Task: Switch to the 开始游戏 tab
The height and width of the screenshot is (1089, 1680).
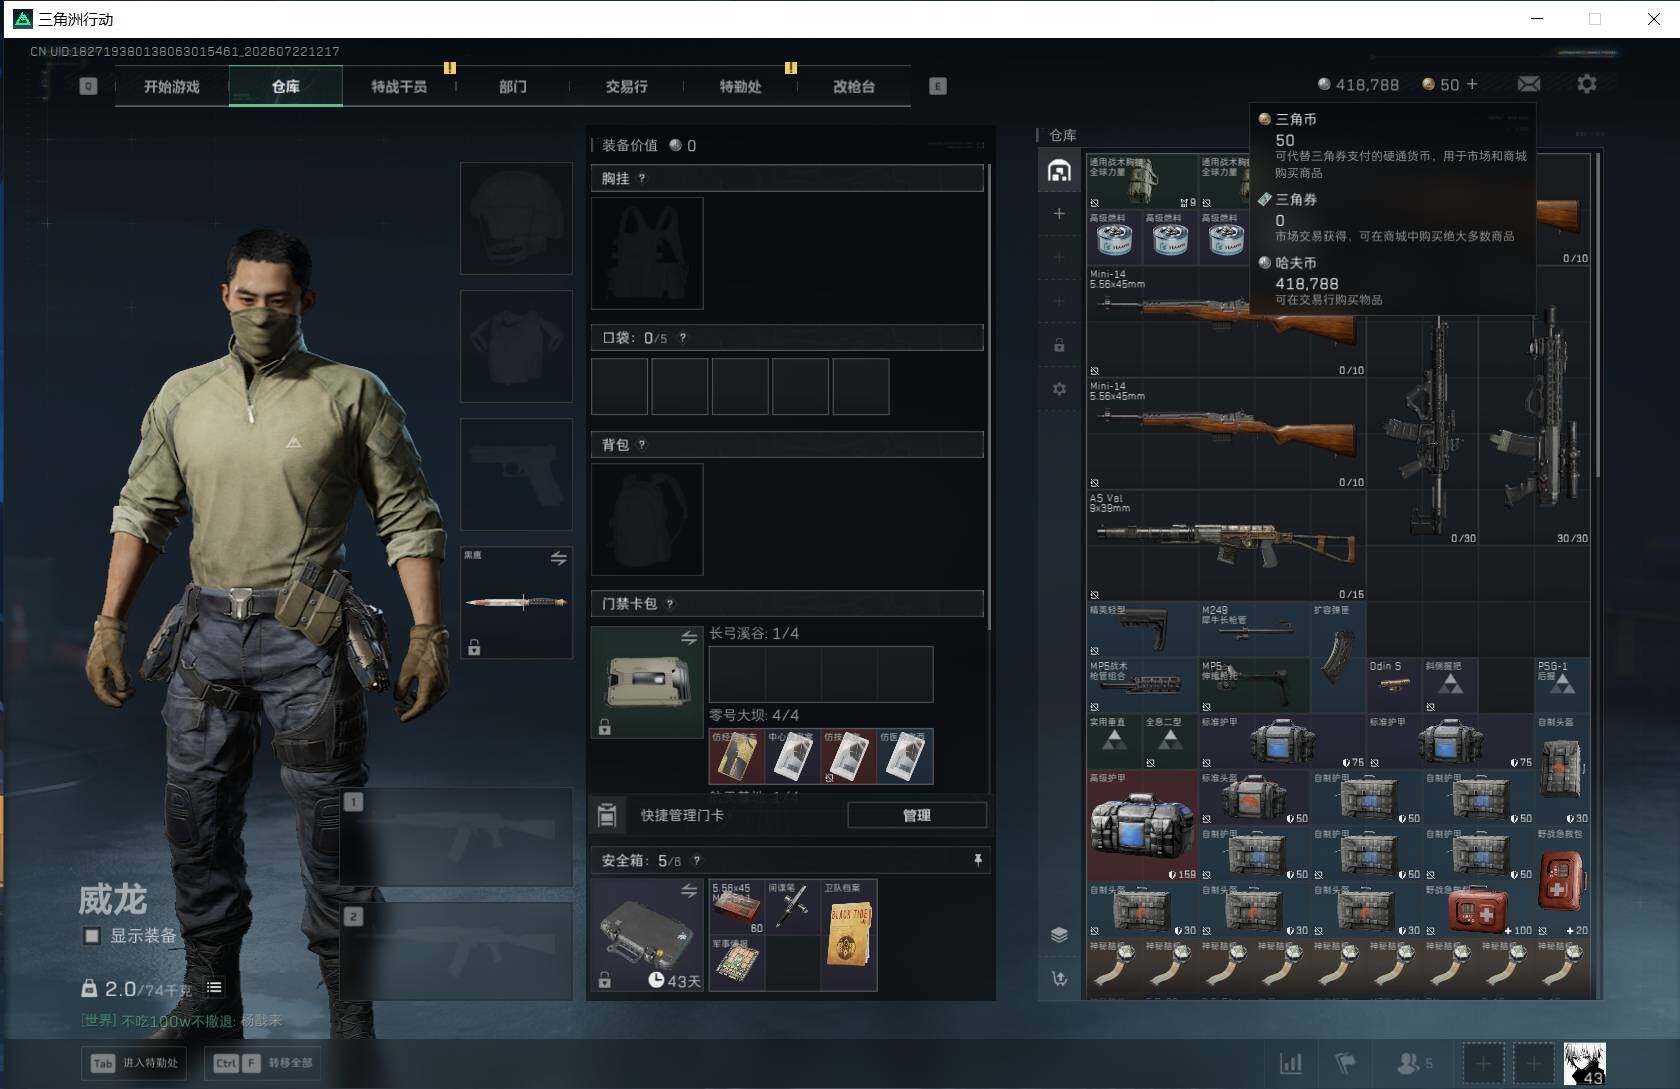Action: click(x=172, y=87)
